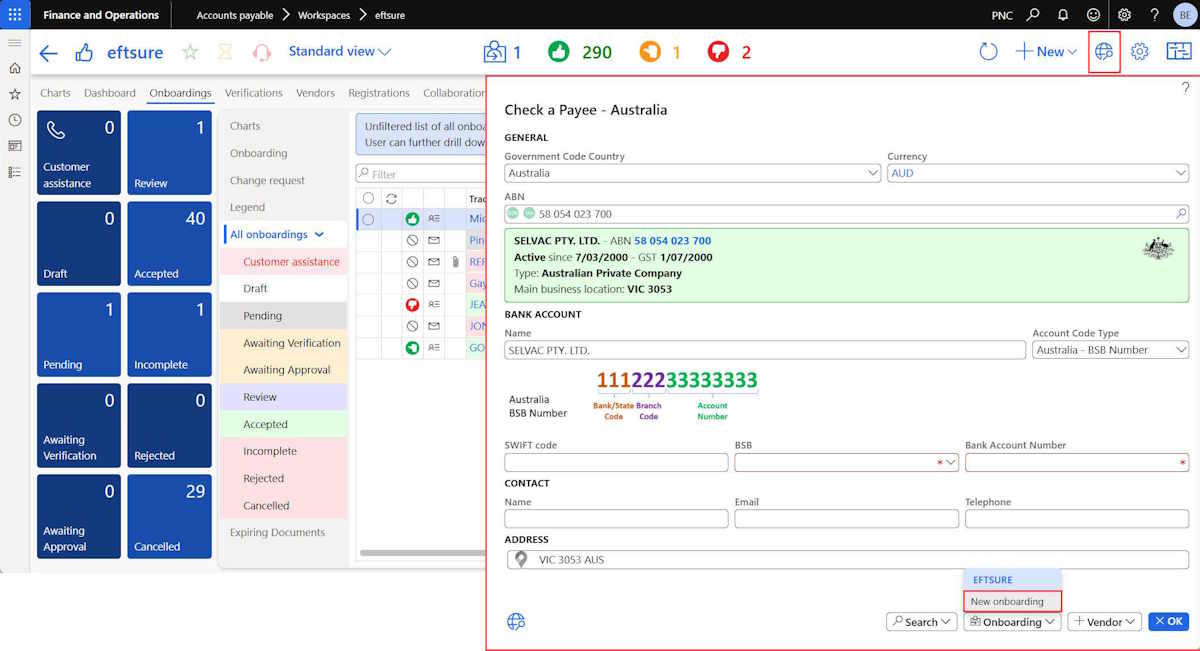Open the app launcher waffle menu
Image resolution: width=1200 pixels, height=651 pixels.
click(x=14, y=15)
